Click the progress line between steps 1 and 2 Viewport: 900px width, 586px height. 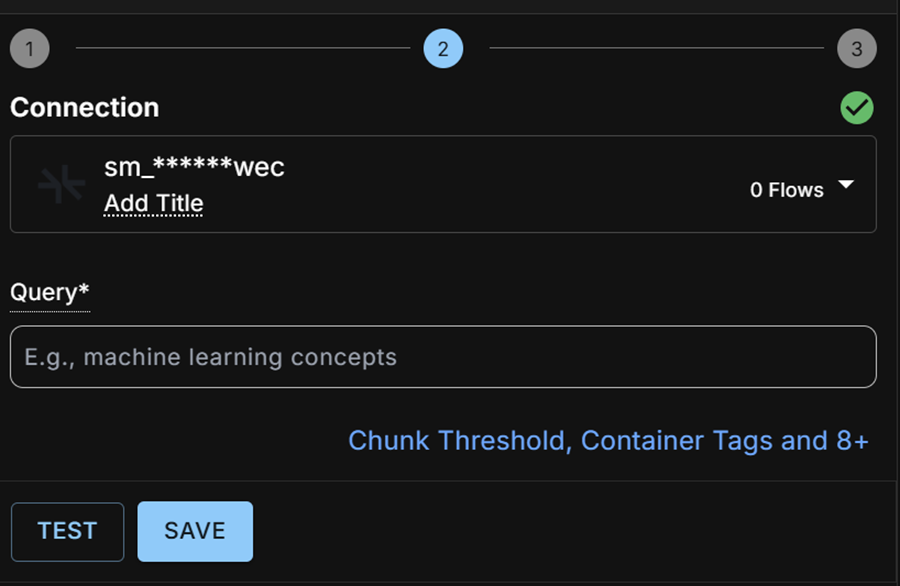click(243, 48)
